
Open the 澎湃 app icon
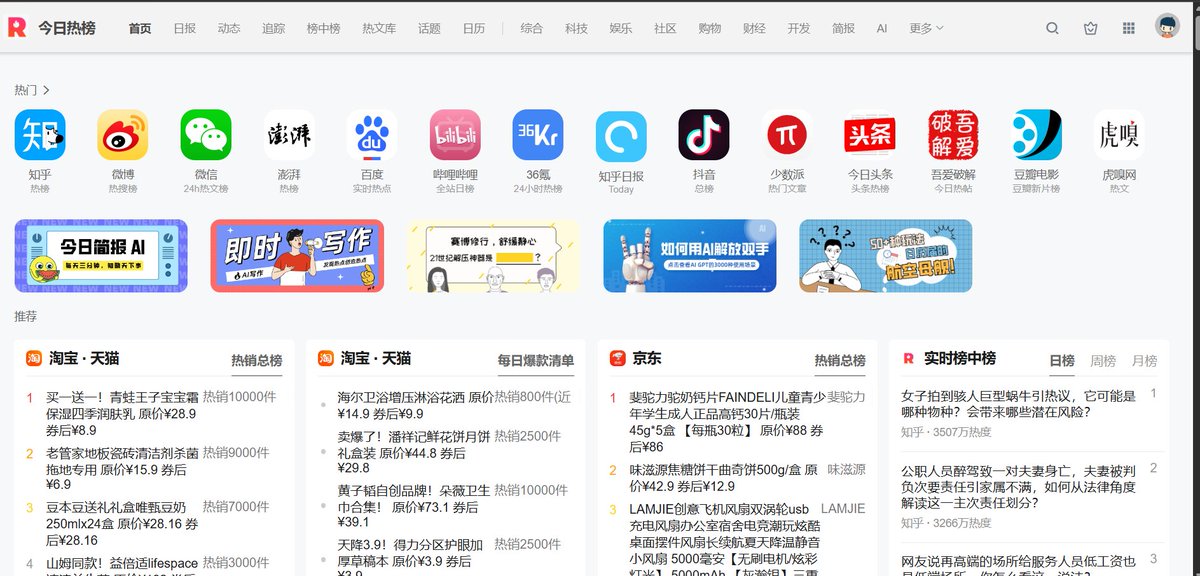click(x=289, y=135)
